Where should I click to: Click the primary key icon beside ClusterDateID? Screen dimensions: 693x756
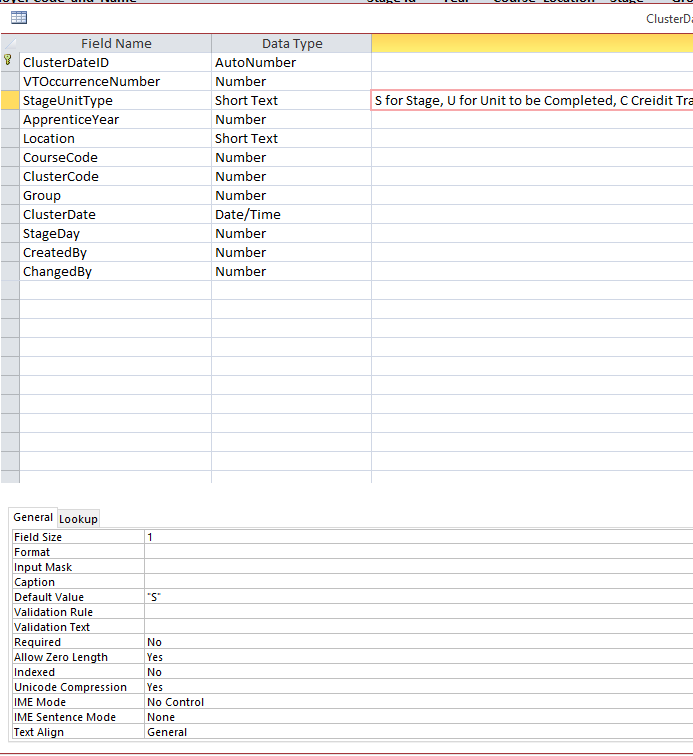pos(9,62)
